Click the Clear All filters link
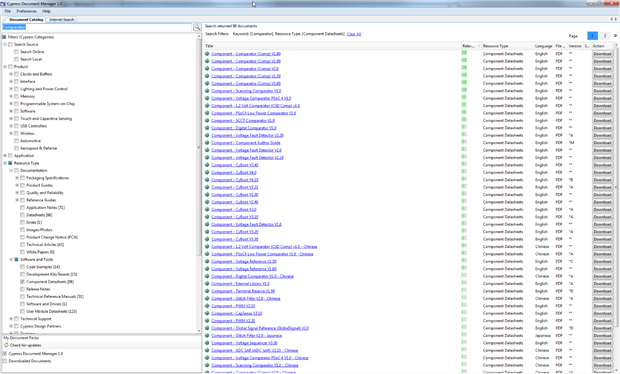This screenshot has width=620, height=374. click(x=354, y=34)
